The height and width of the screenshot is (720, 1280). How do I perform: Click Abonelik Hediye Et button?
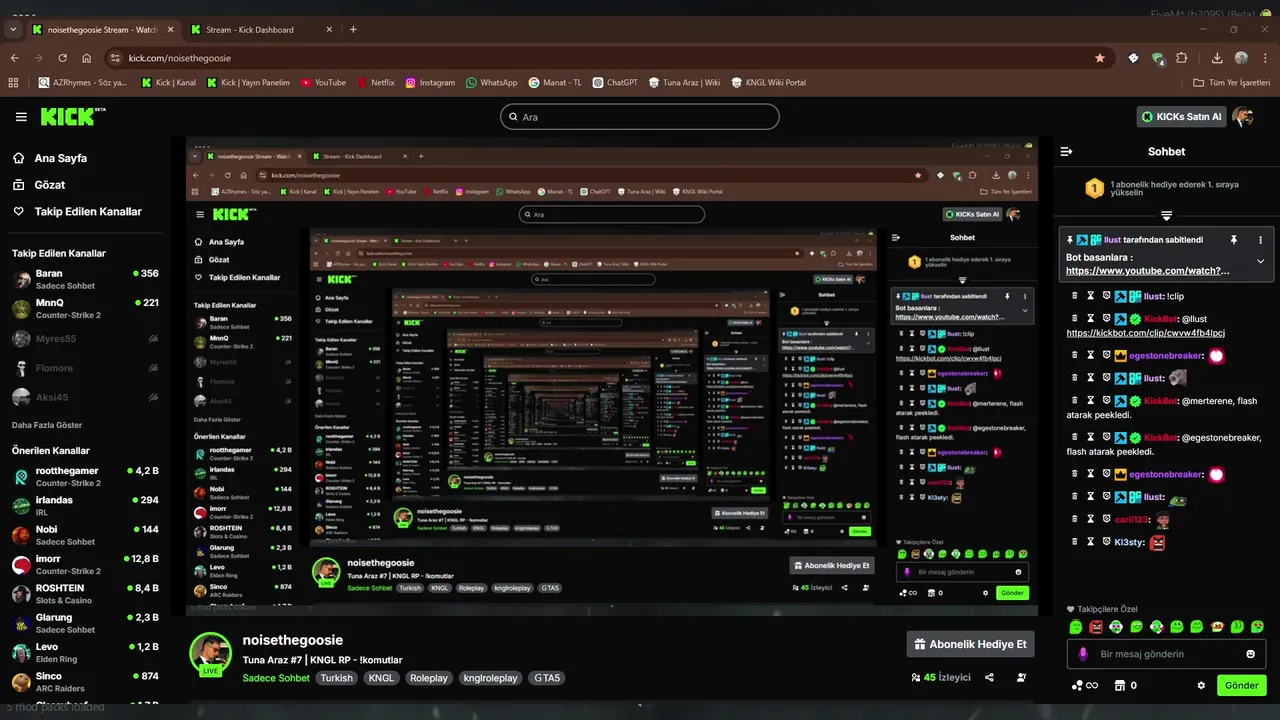970,644
